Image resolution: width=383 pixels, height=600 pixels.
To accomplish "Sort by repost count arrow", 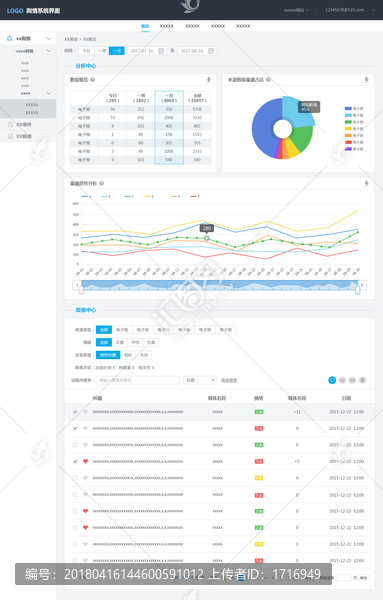I will click(133, 367).
